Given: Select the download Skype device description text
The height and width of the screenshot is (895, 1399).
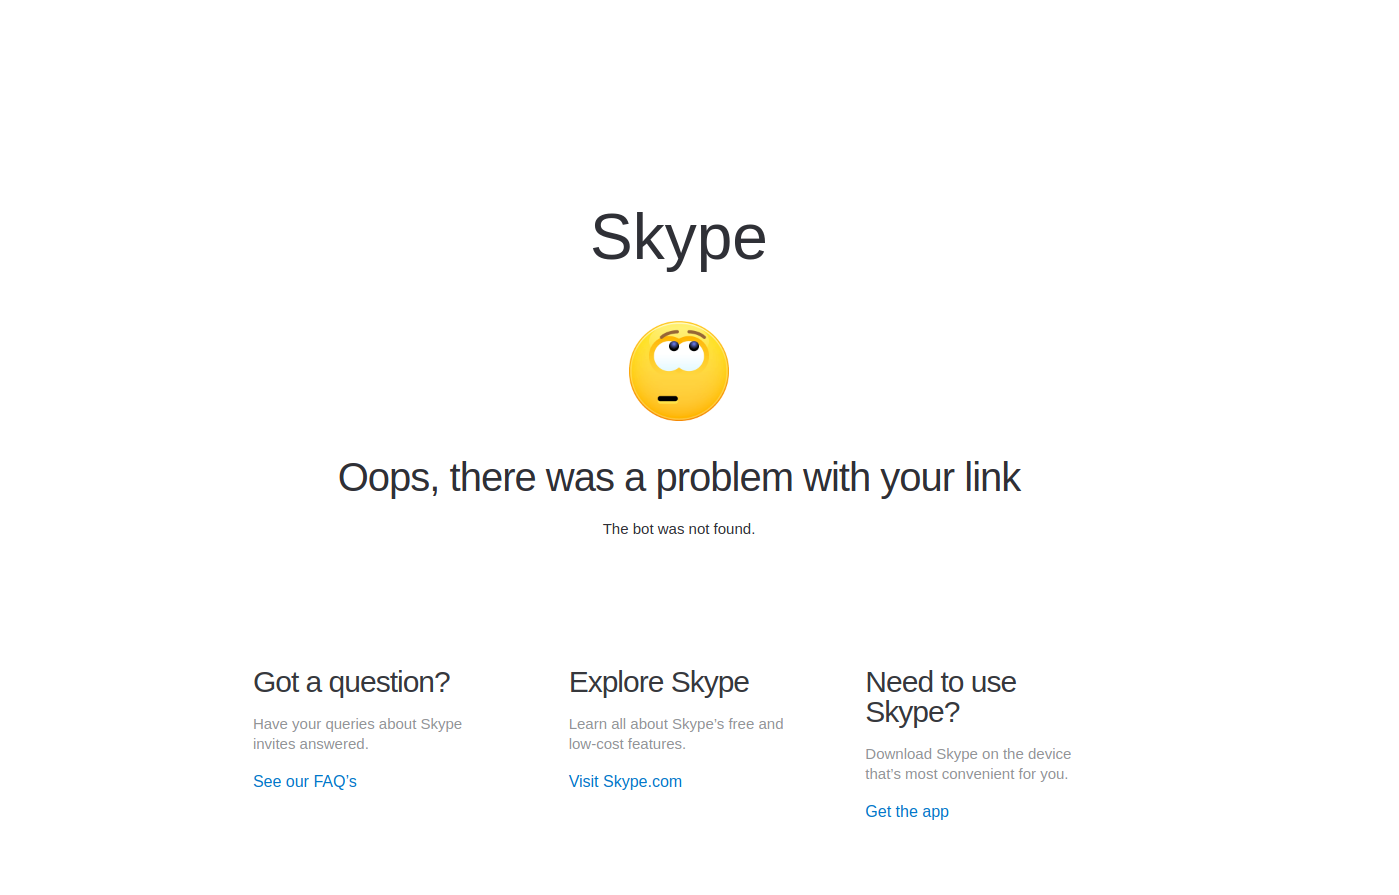Looking at the screenshot, I should [968, 763].
